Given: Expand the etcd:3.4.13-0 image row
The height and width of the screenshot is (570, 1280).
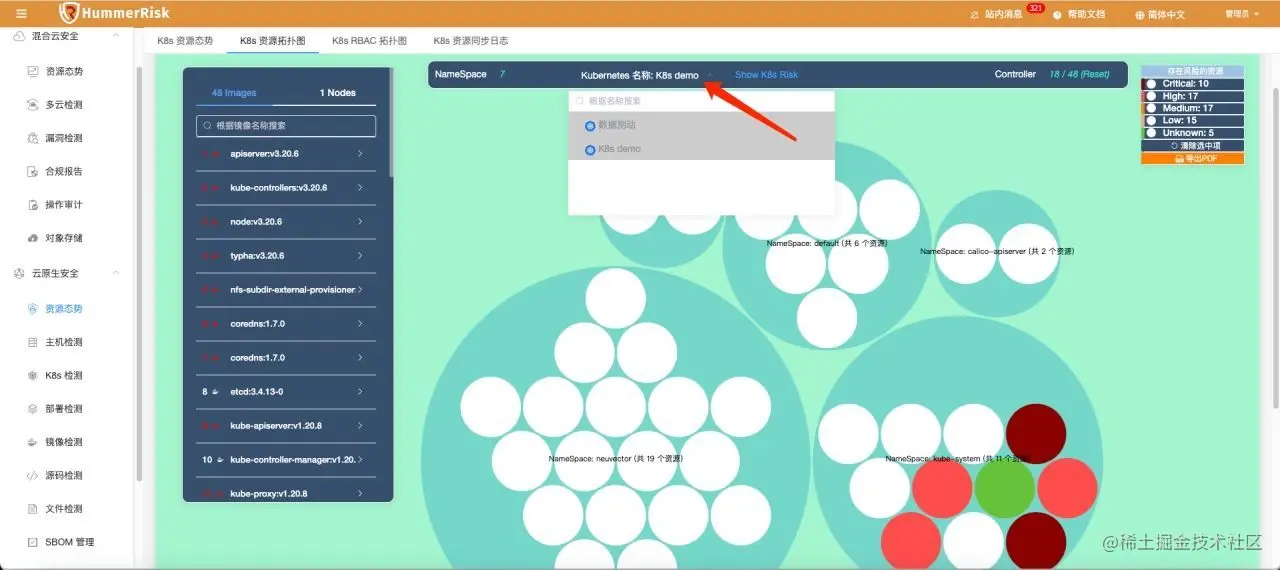Looking at the screenshot, I should (285, 391).
